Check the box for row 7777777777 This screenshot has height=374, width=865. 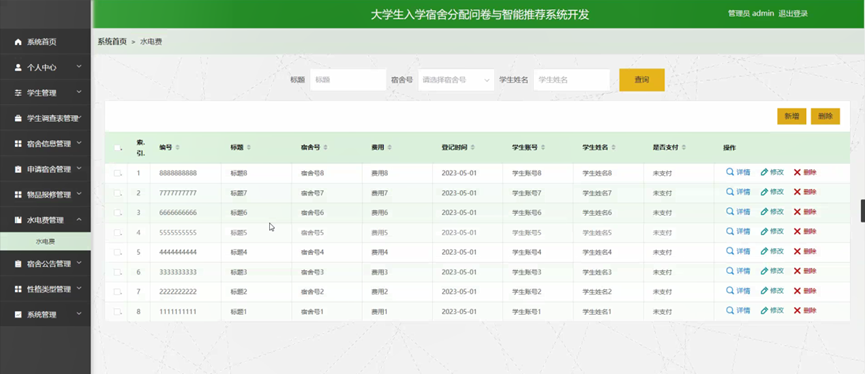coord(117,193)
